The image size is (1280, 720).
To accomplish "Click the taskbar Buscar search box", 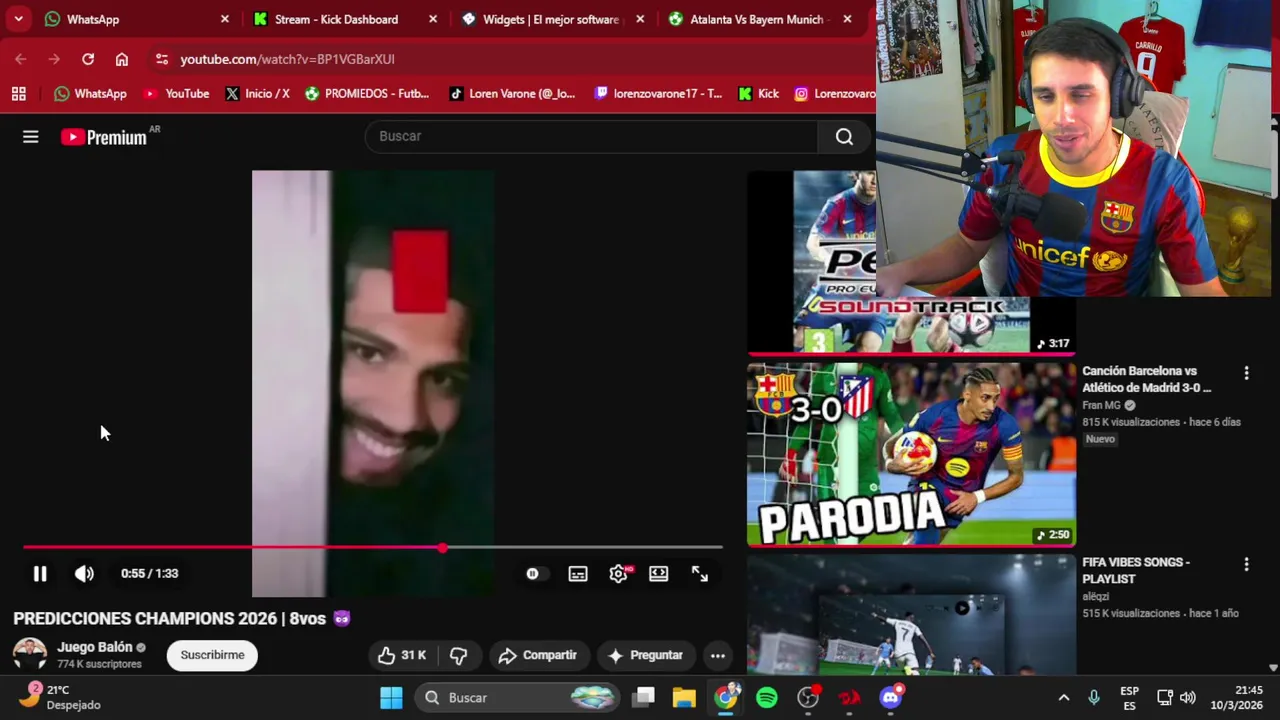I will click(x=518, y=698).
